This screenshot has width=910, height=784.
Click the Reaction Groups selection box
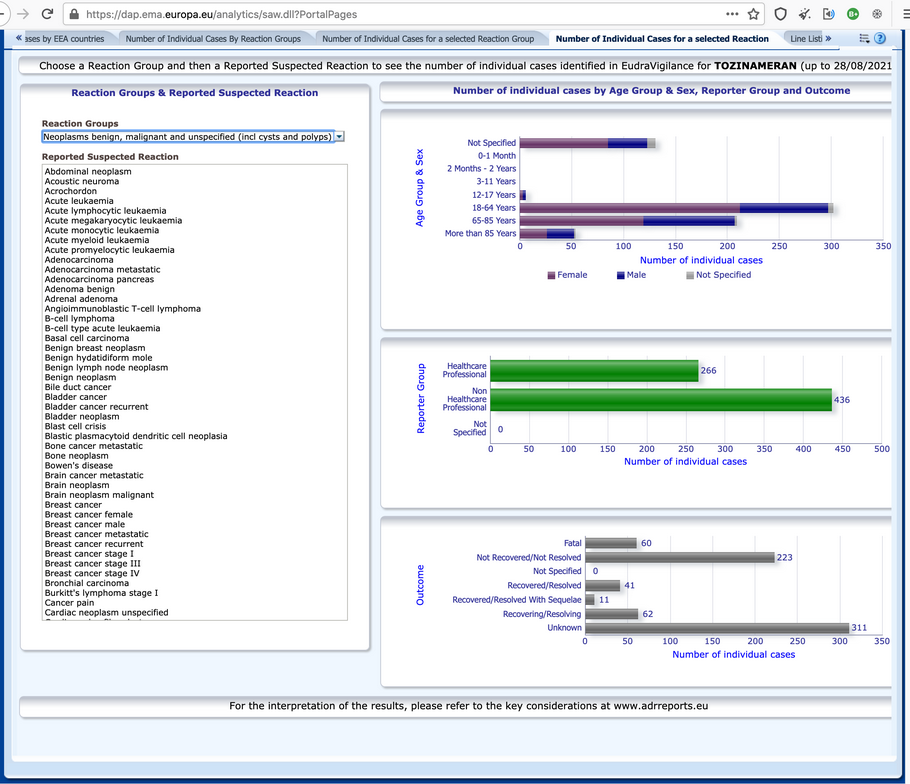point(188,137)
